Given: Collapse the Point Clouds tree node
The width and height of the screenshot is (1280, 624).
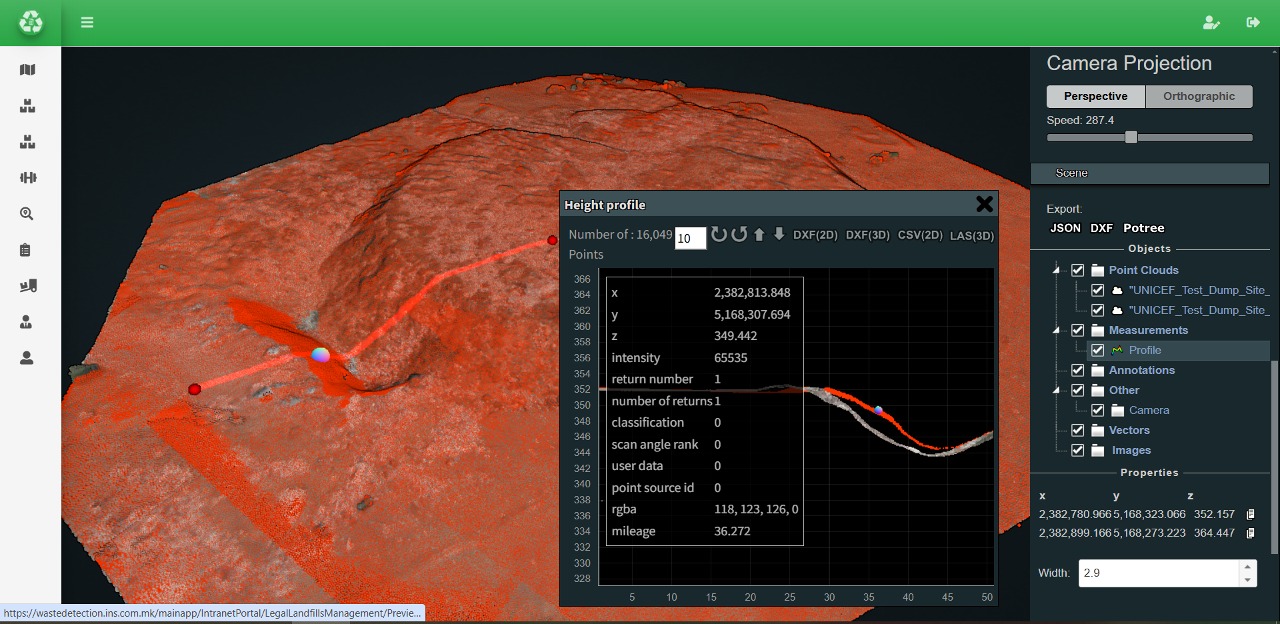Looking at the screenshot, I should click(x=1057, y=270).
